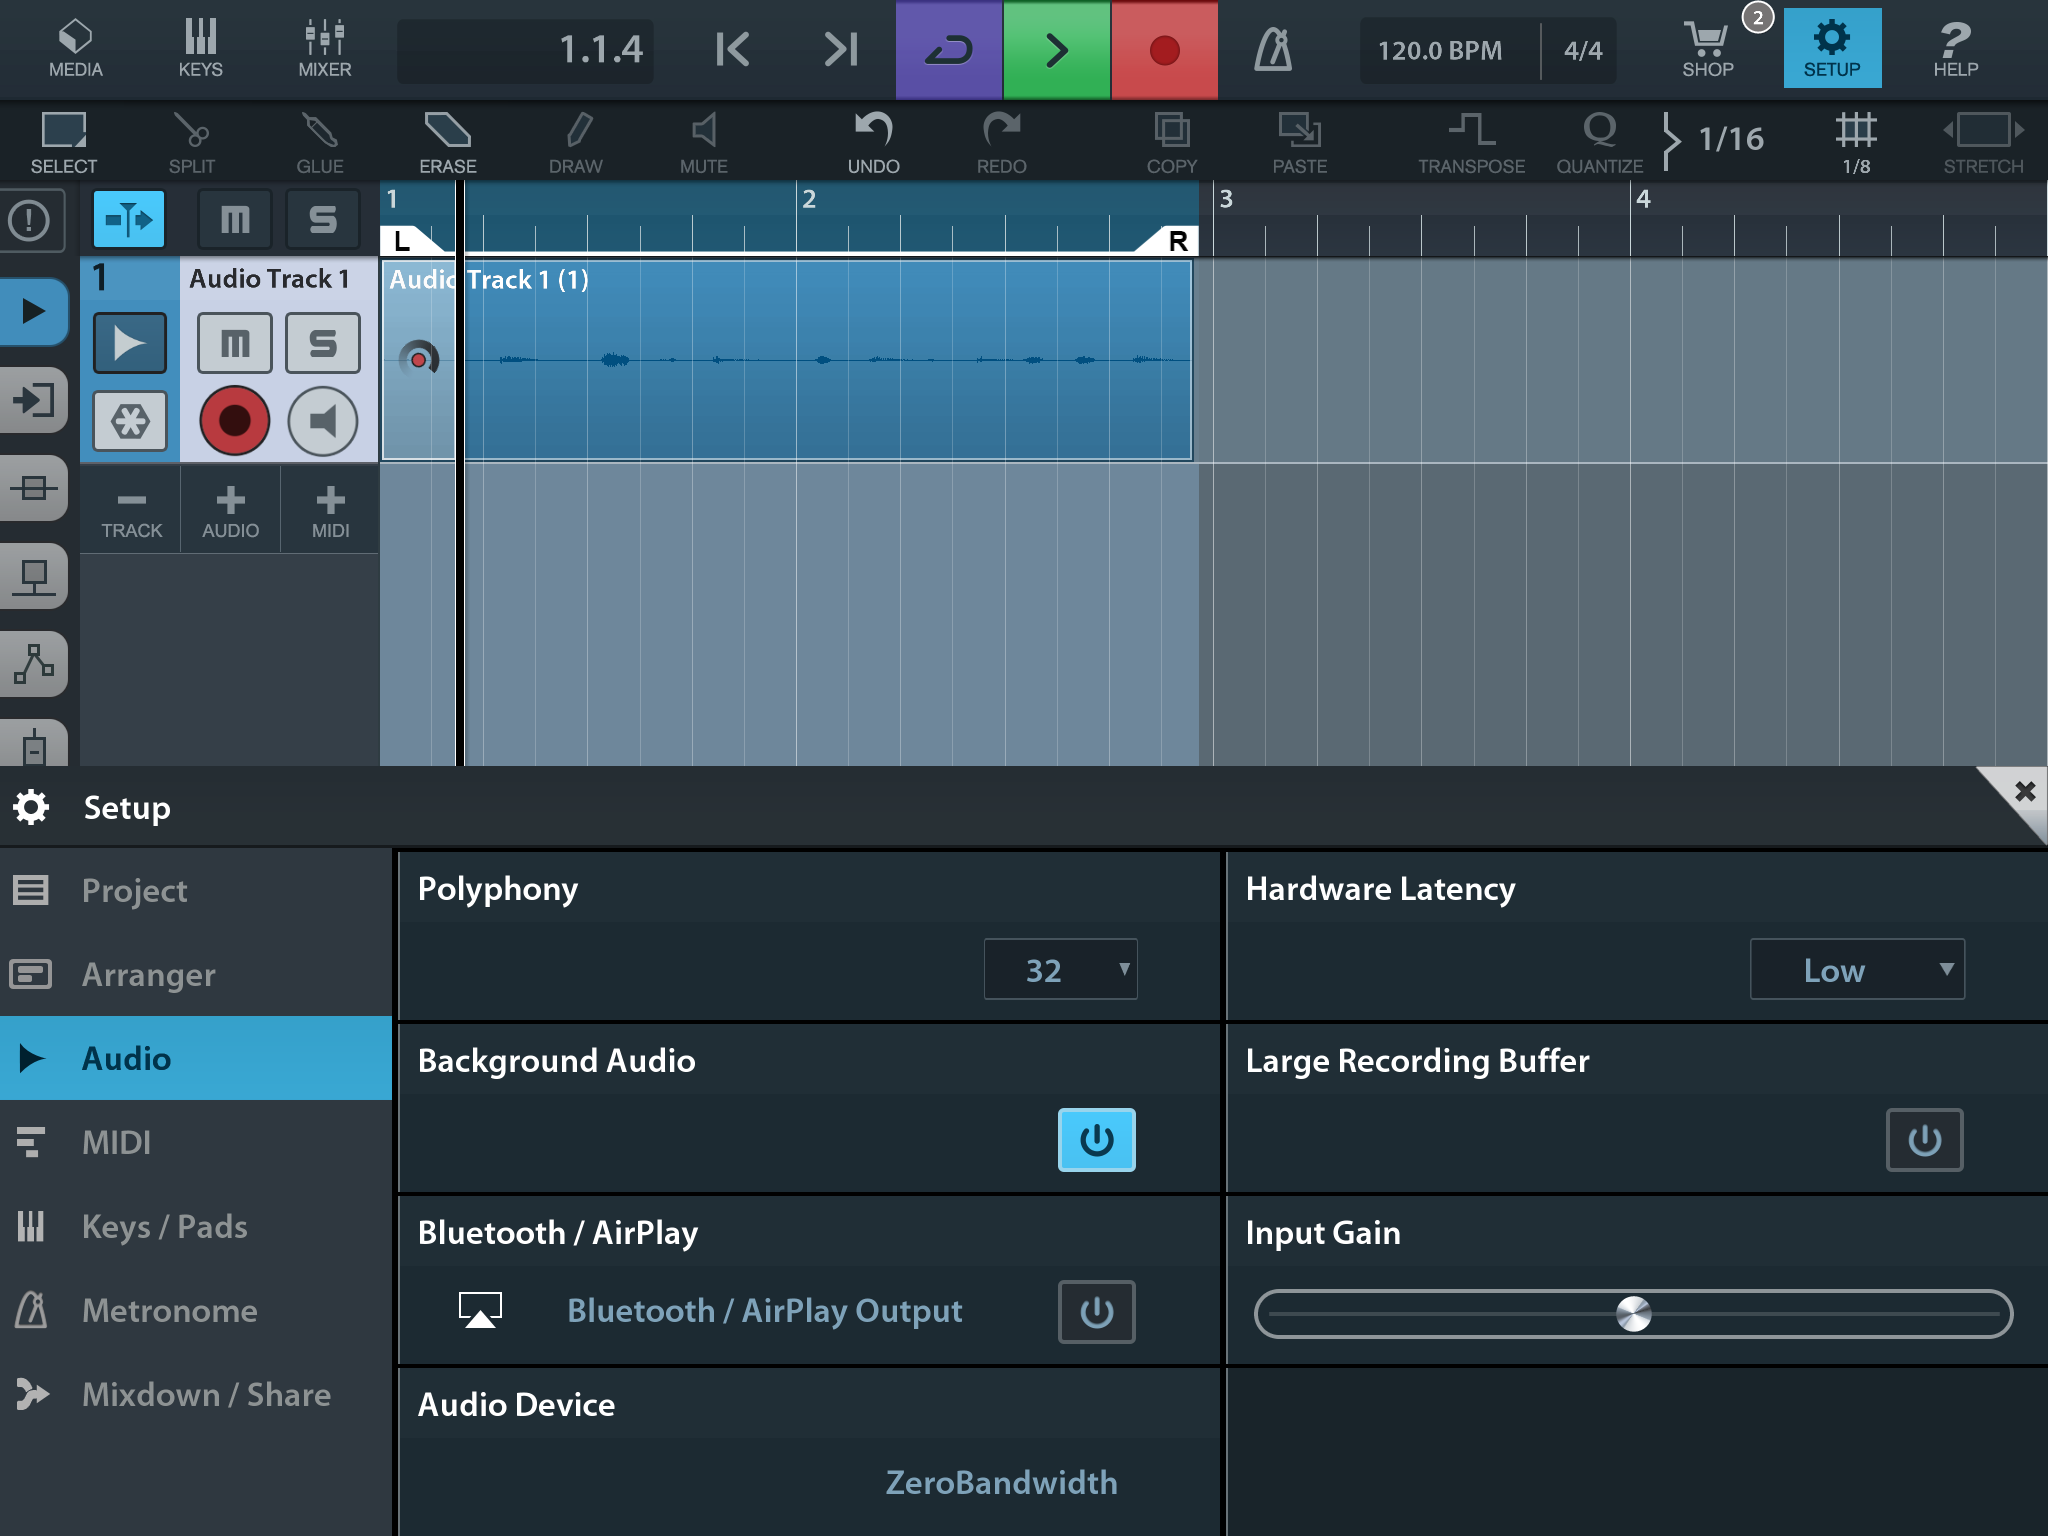Viewport: 2048px width, 1536px height.
Task: Start playback with green play button
Action: click(x=1057, y=49)
